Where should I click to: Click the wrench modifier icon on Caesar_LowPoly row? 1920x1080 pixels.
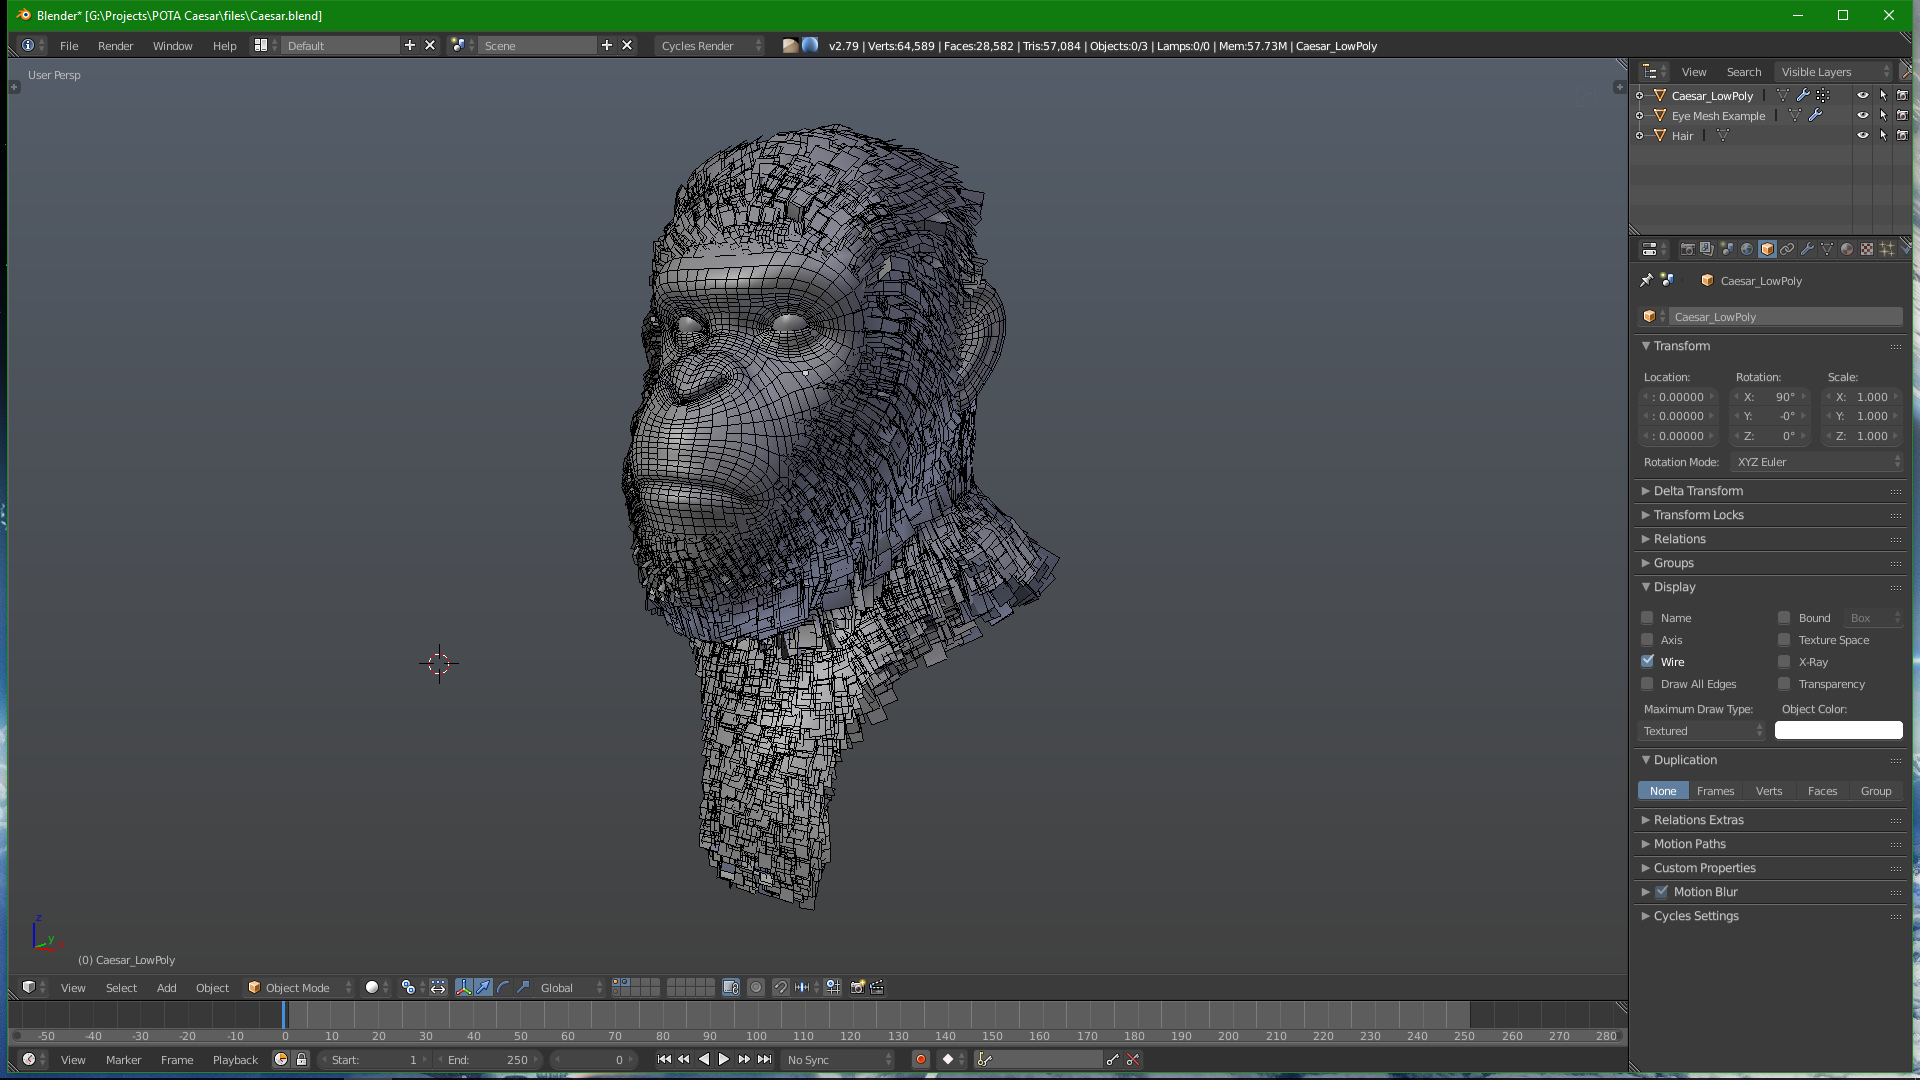point(1803,96)
